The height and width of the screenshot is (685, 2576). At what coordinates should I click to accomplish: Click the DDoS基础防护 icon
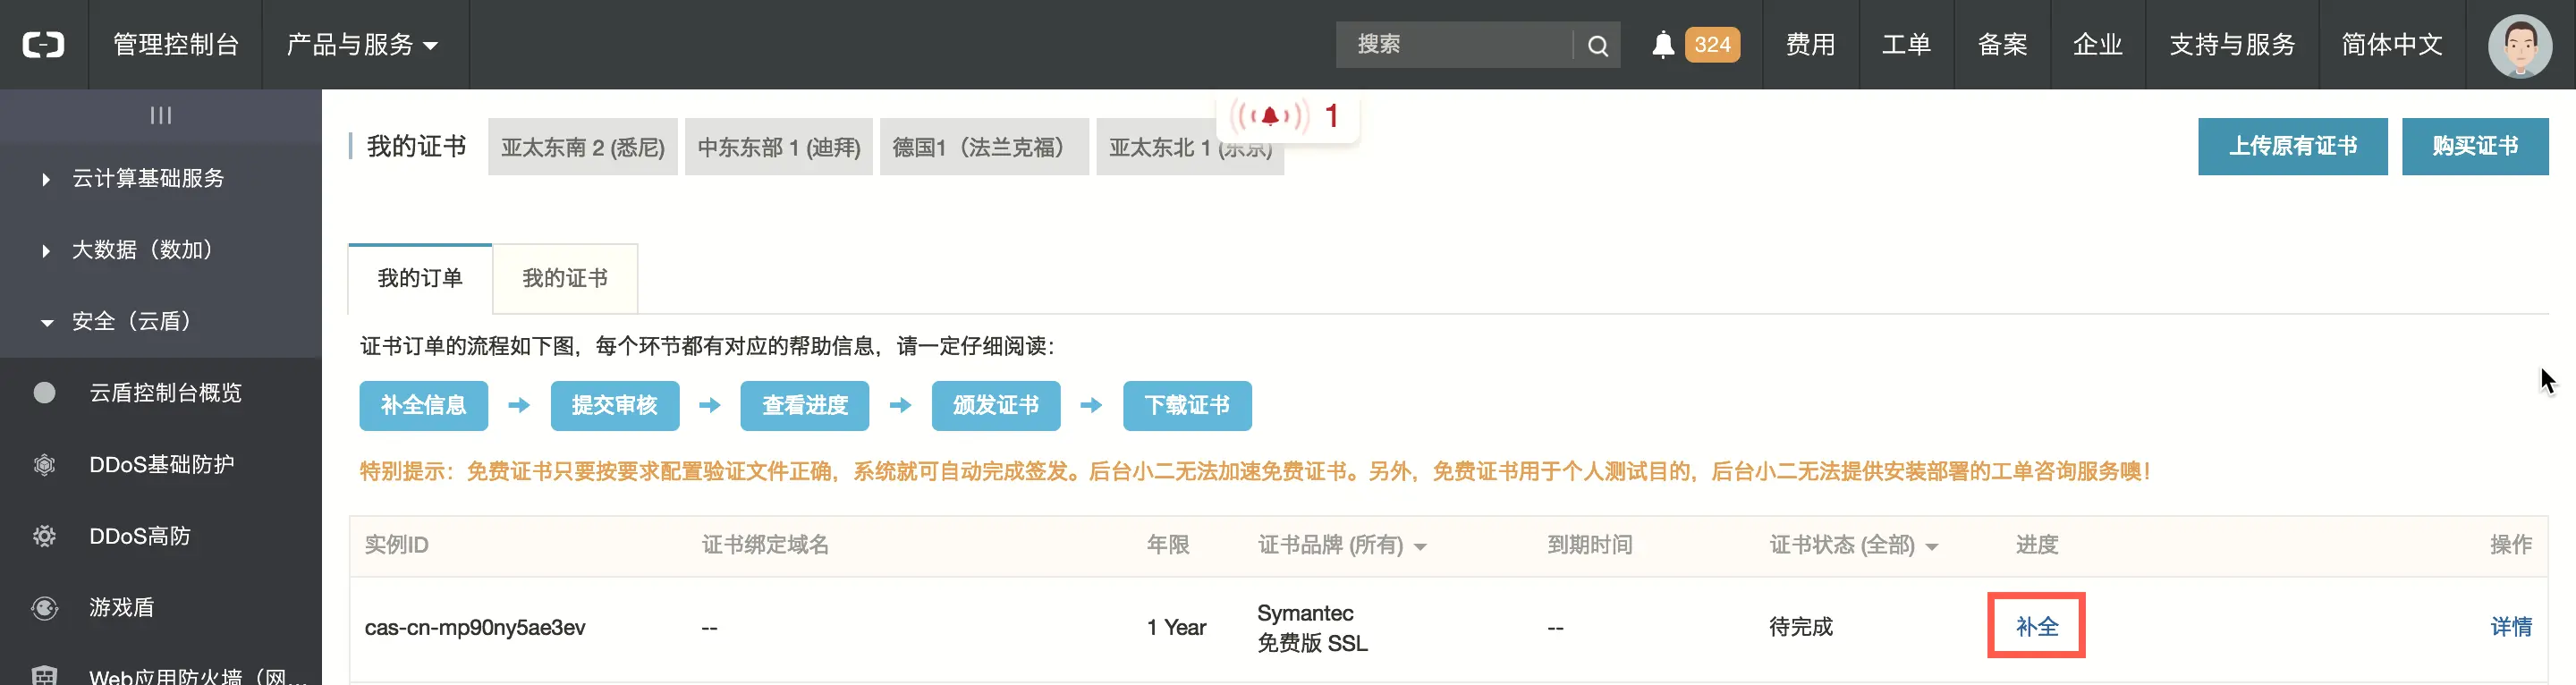44,465
